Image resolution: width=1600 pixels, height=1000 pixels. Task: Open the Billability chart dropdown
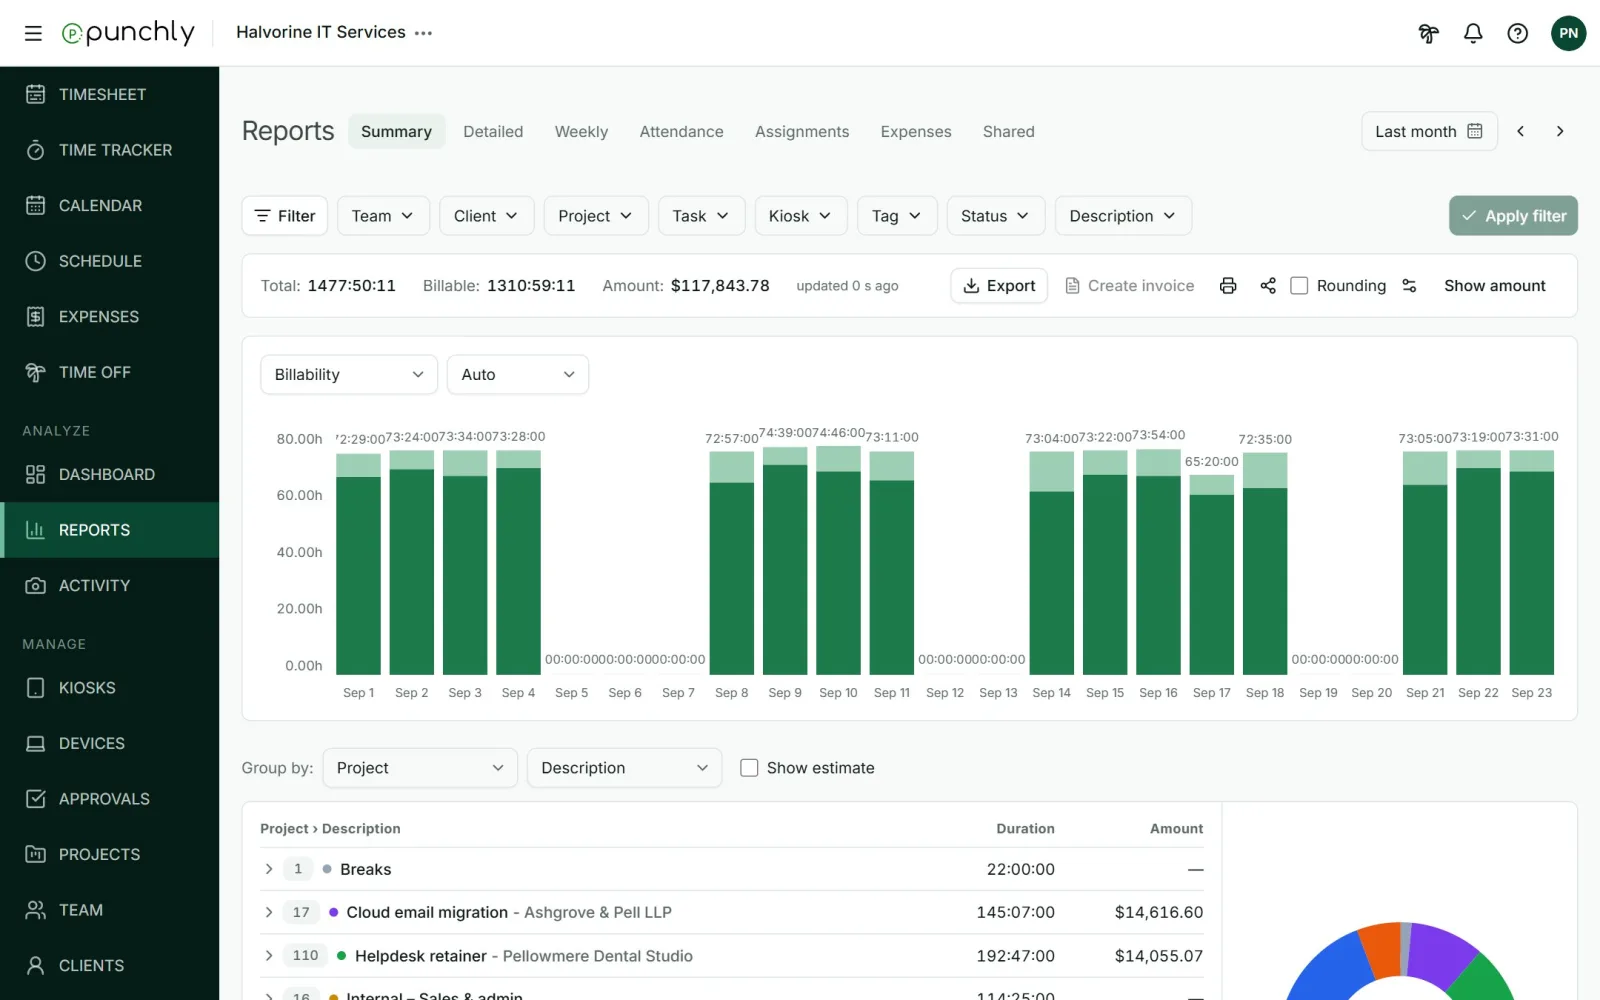349,375
